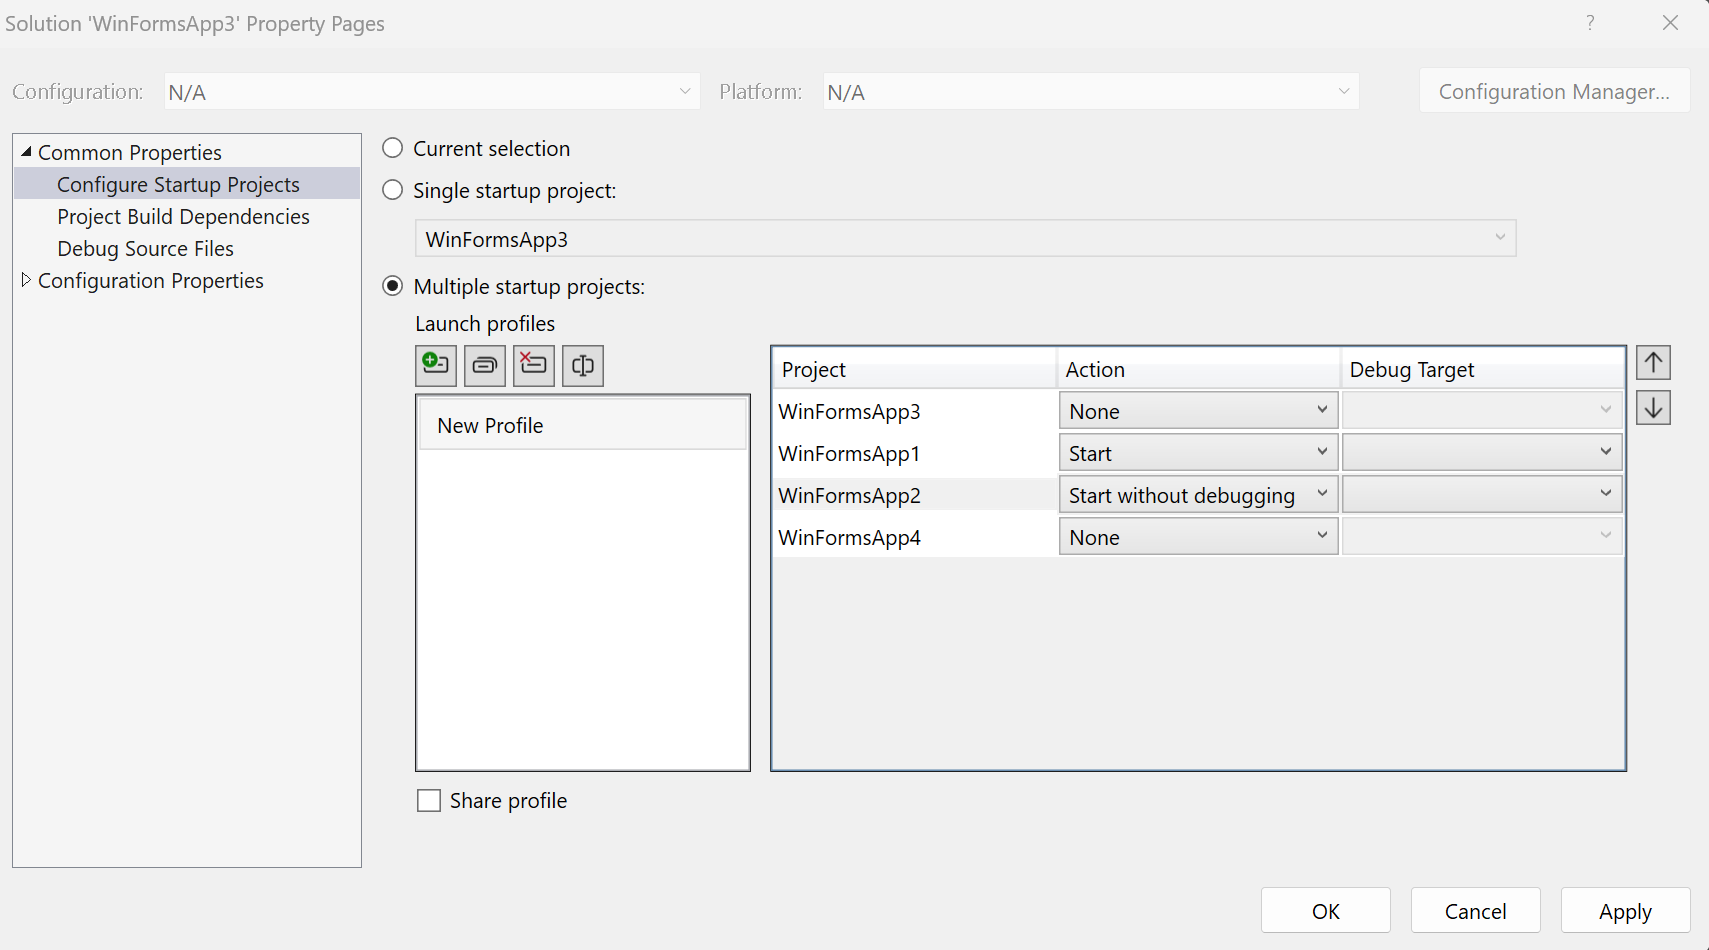
Task: Open the Configuration Manager dialog
Action: tap(1553, 90)
